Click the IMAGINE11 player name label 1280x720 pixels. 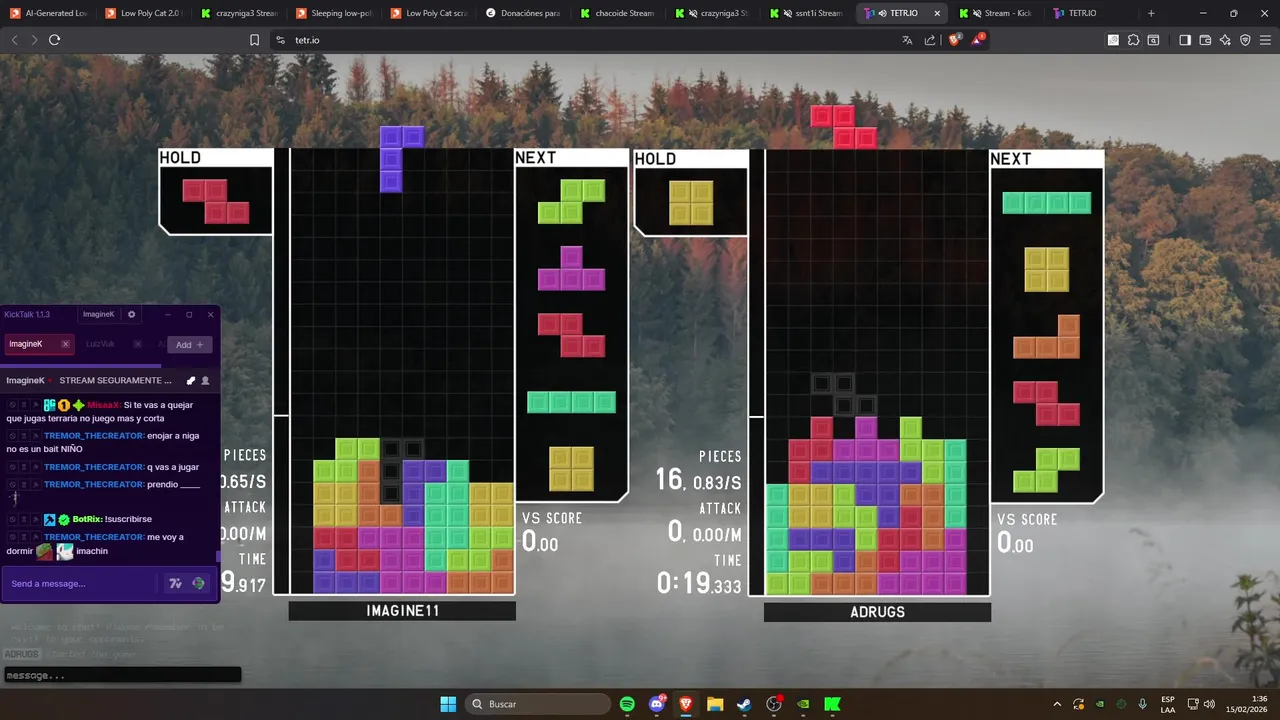[402, 610]
